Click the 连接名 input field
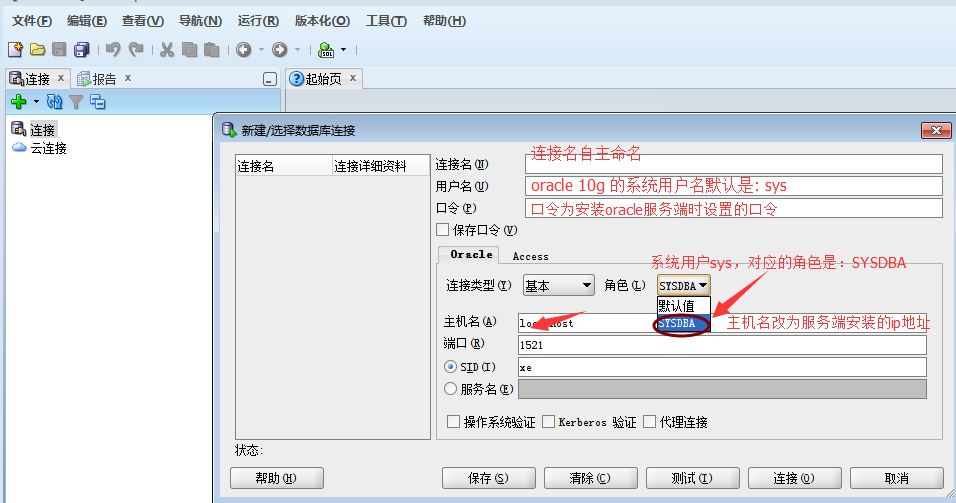Viewport: 956px width, 503px height. pyautogui.click(x=733, y=163)
